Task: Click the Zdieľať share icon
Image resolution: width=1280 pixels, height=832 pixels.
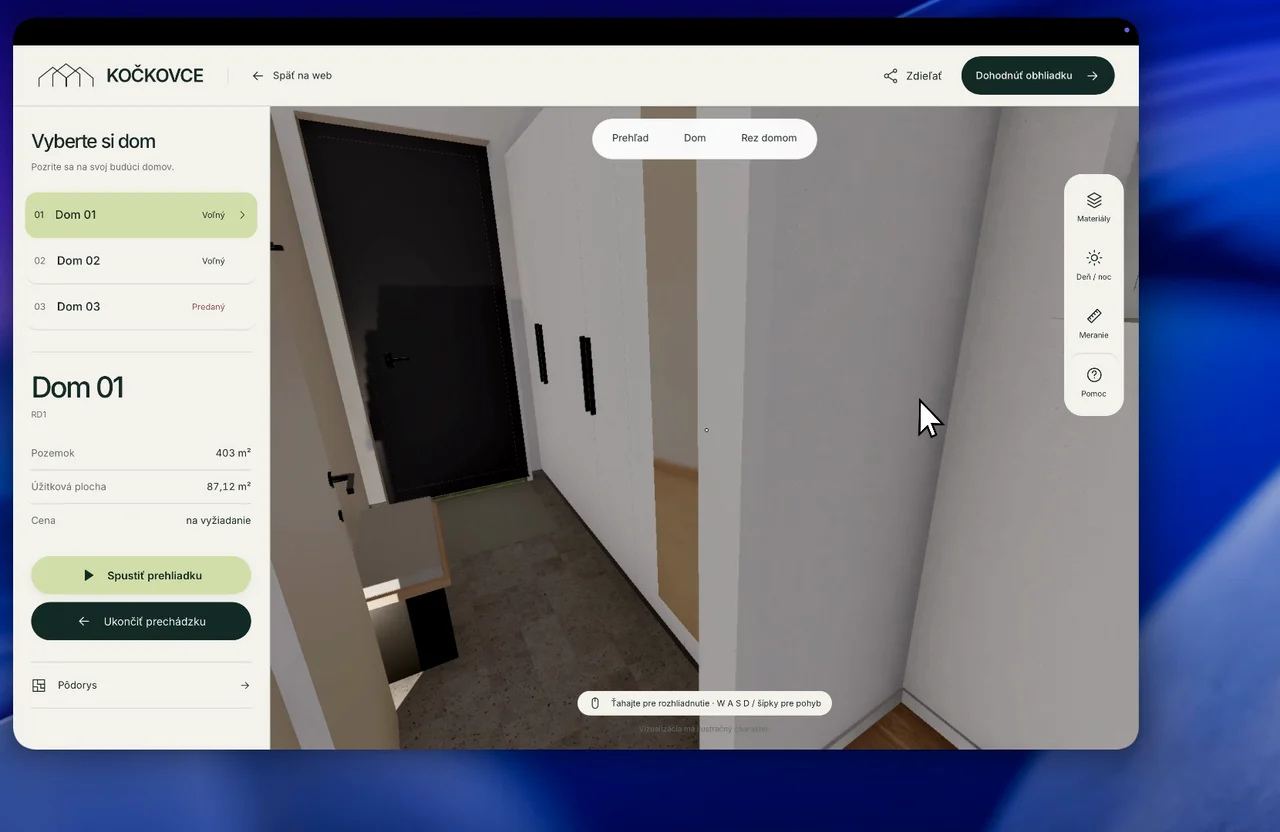Action: [x=890, y=76]
